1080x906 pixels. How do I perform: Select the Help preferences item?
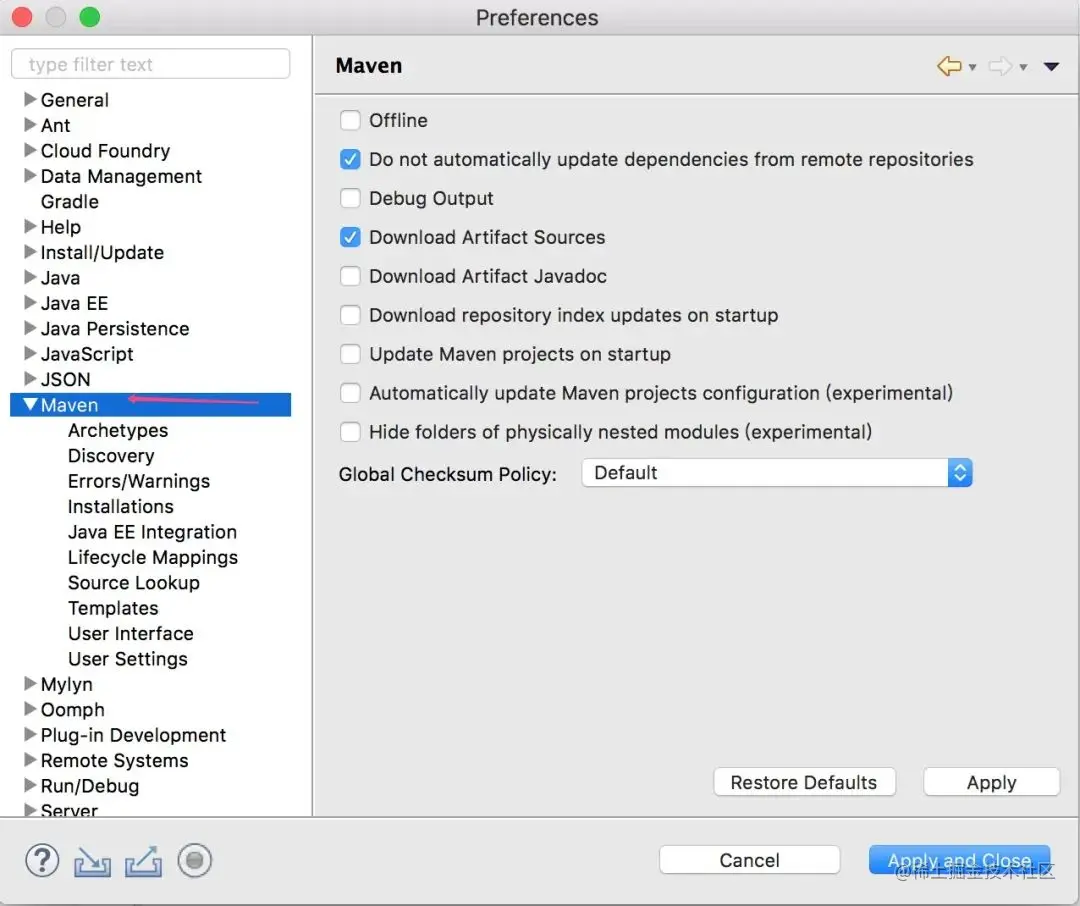point(61,227)
